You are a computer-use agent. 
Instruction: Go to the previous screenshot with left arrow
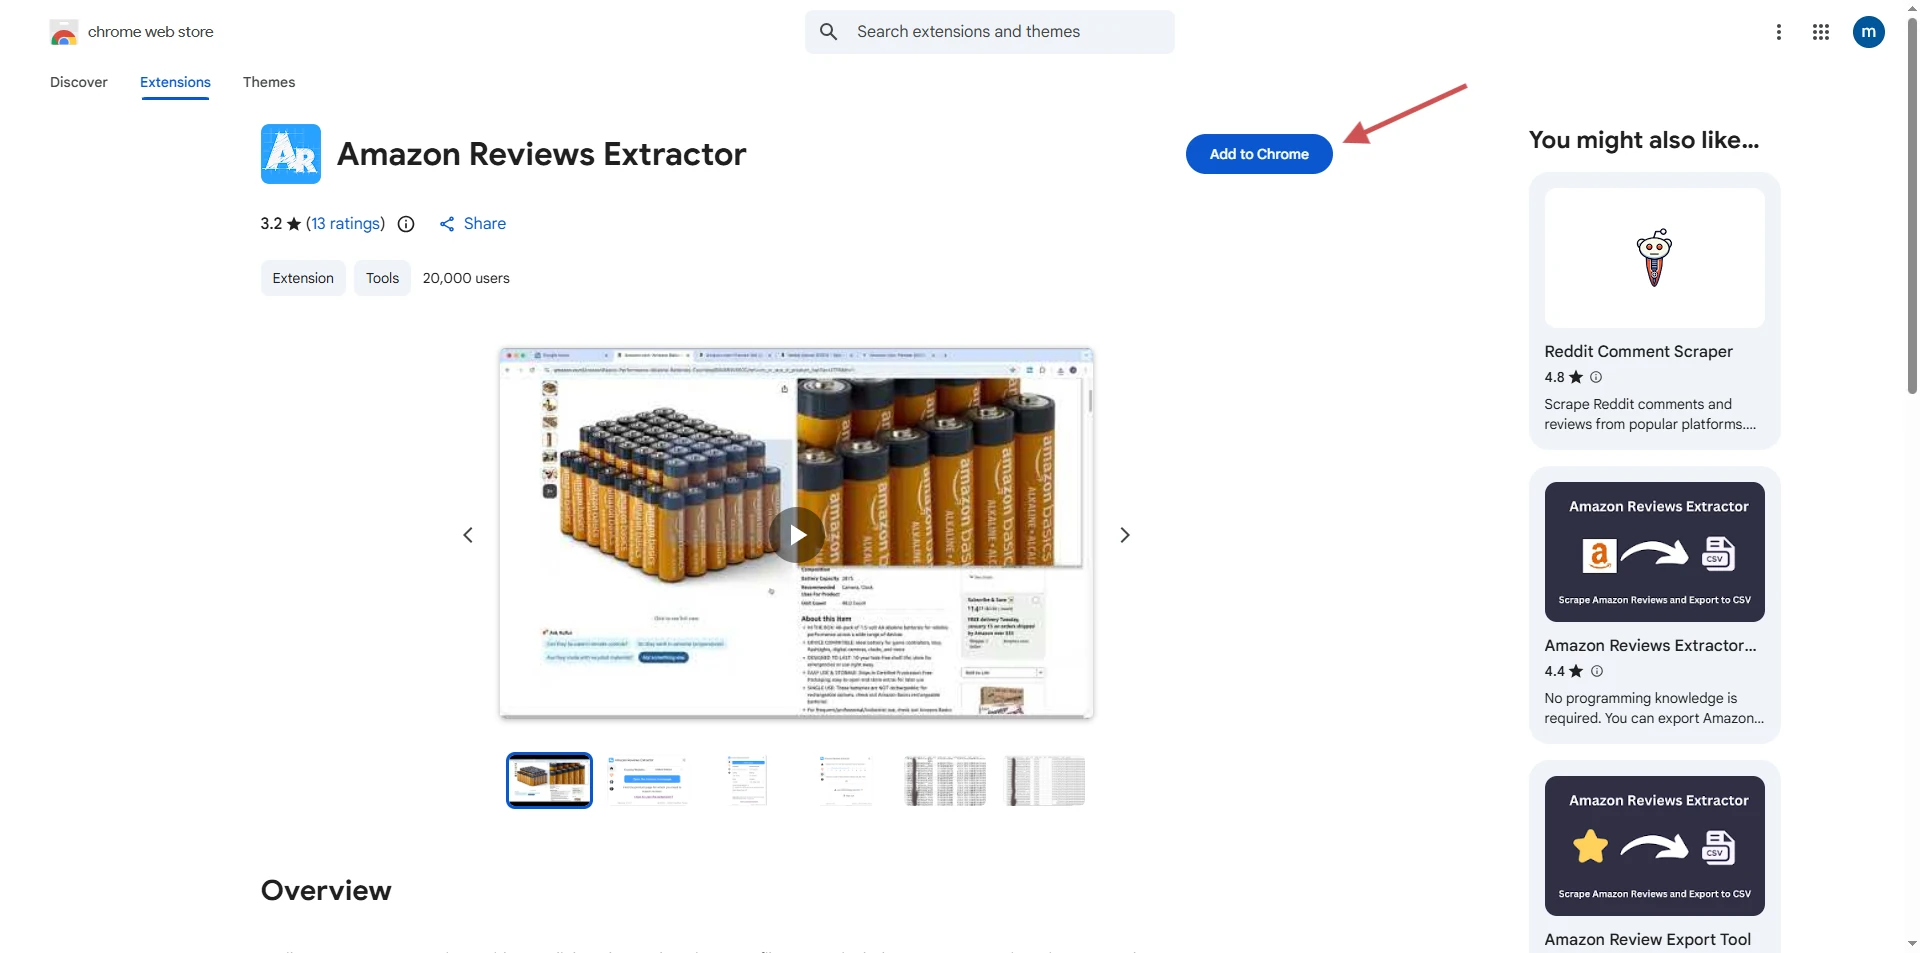coord(468,535)
